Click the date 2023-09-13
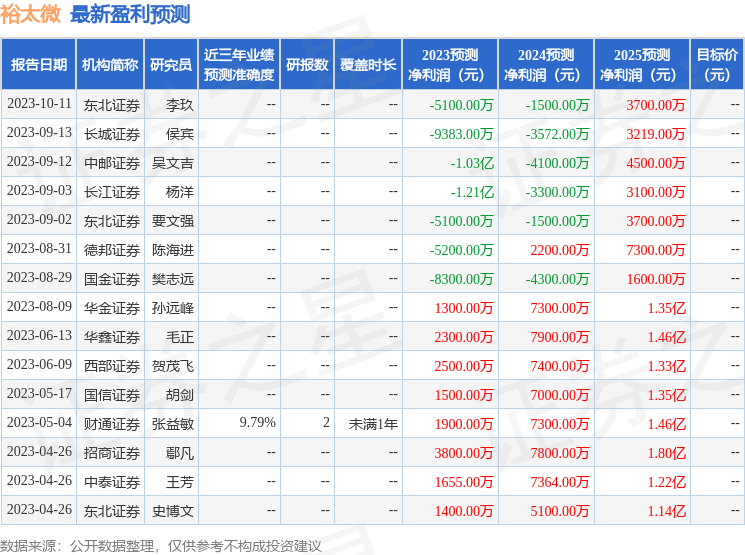 pyautogui.click(x=39, y=133)
